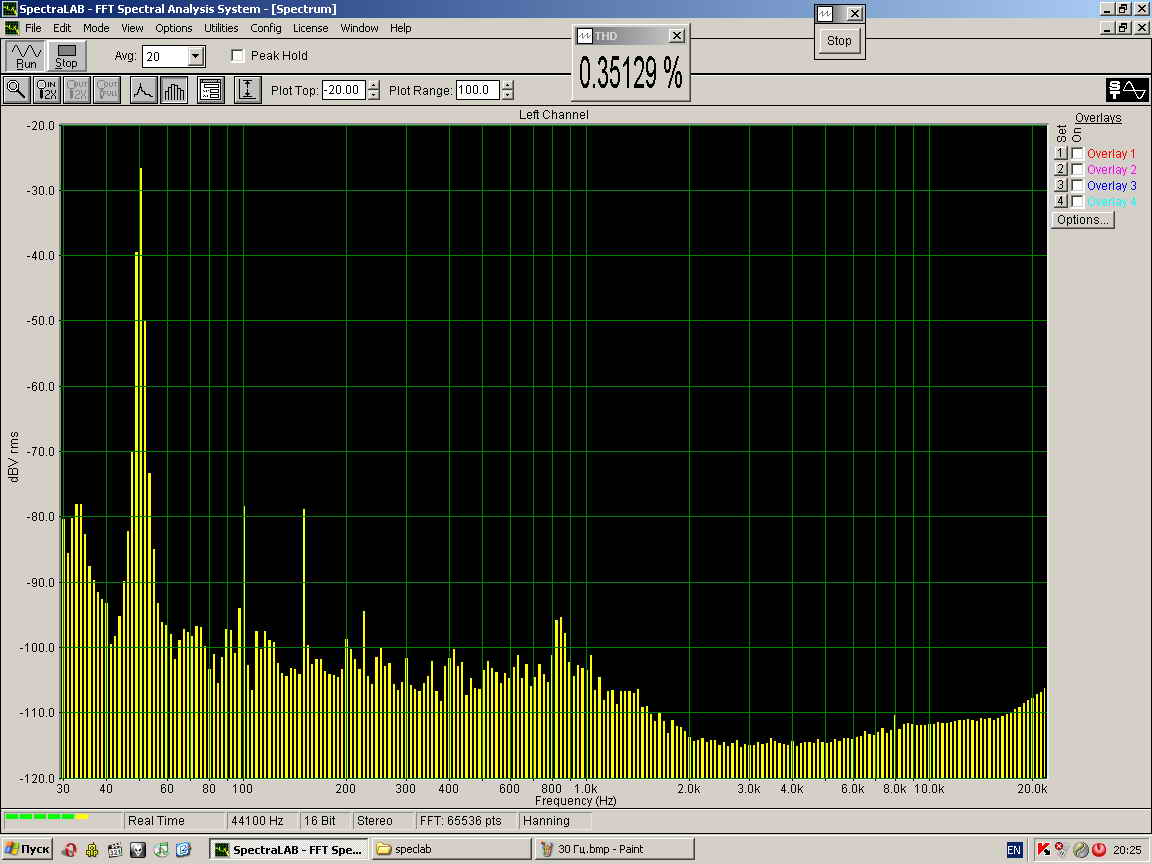Viewport: 1152px width, 864px height.
Task: Click the overlay Options... button
Action: point(1083,220)
